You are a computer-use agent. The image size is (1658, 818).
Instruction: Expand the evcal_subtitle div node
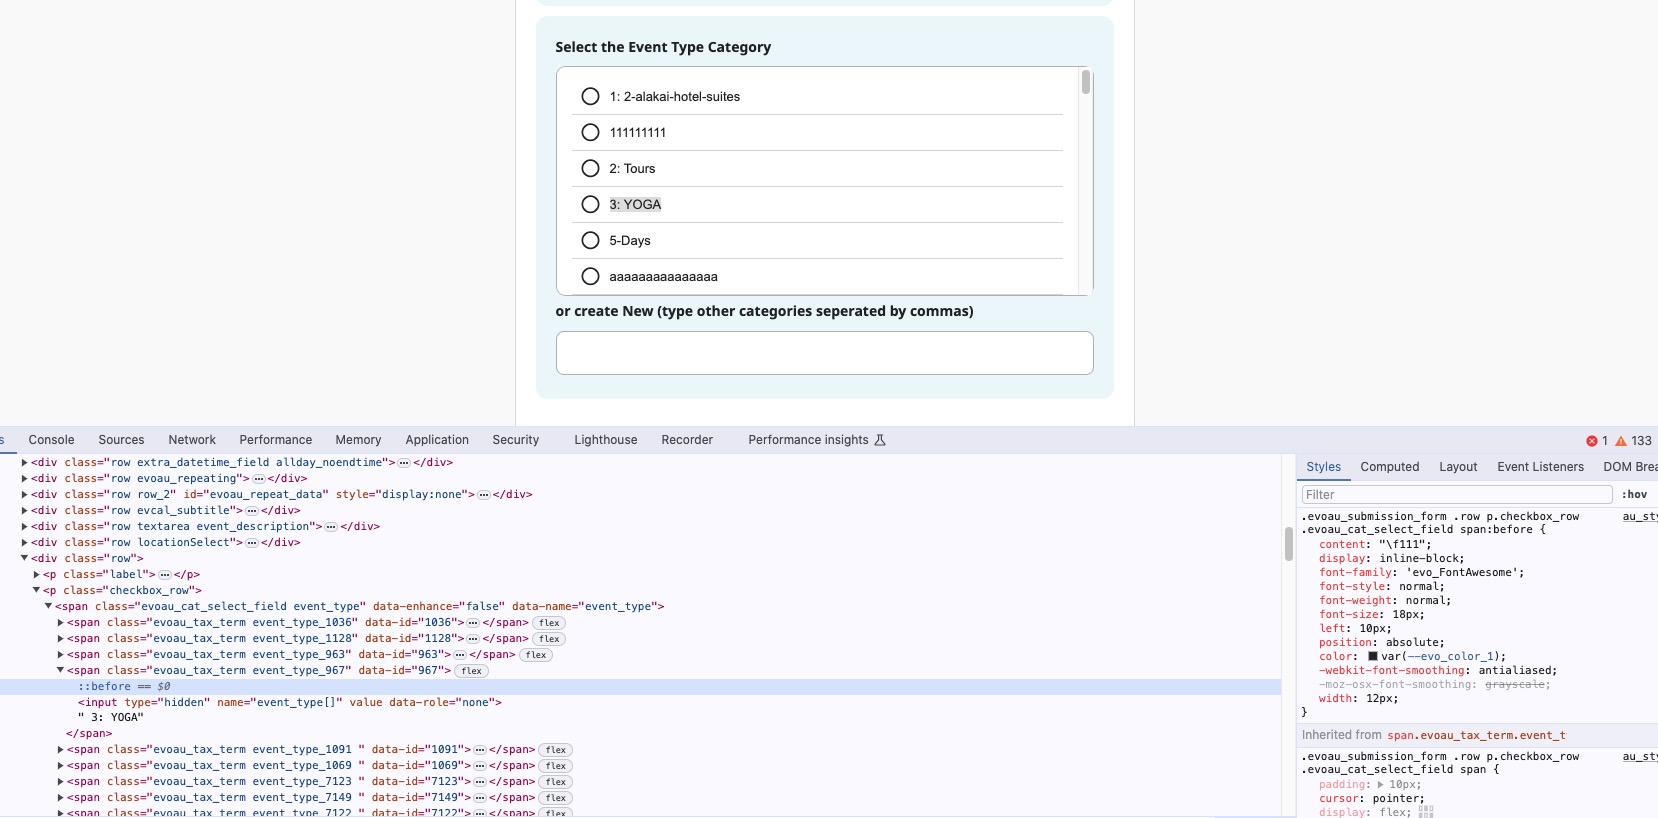(24, 511)
